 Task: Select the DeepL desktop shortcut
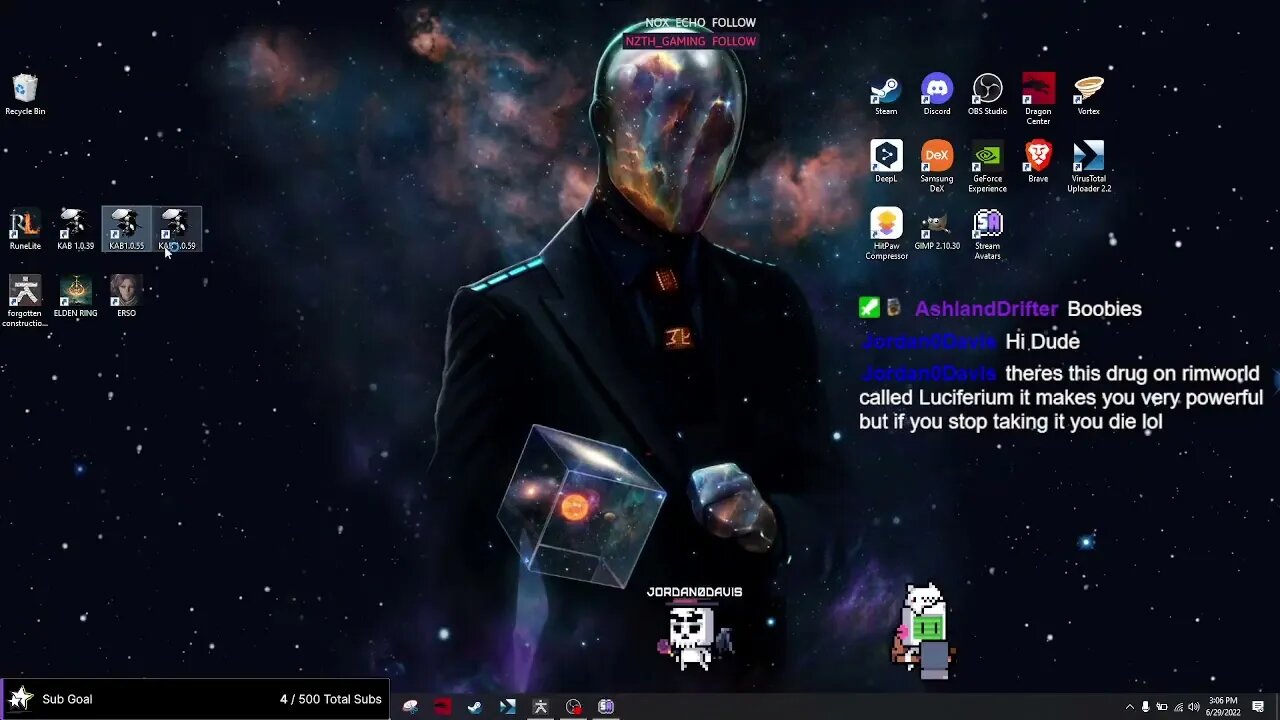886,162
